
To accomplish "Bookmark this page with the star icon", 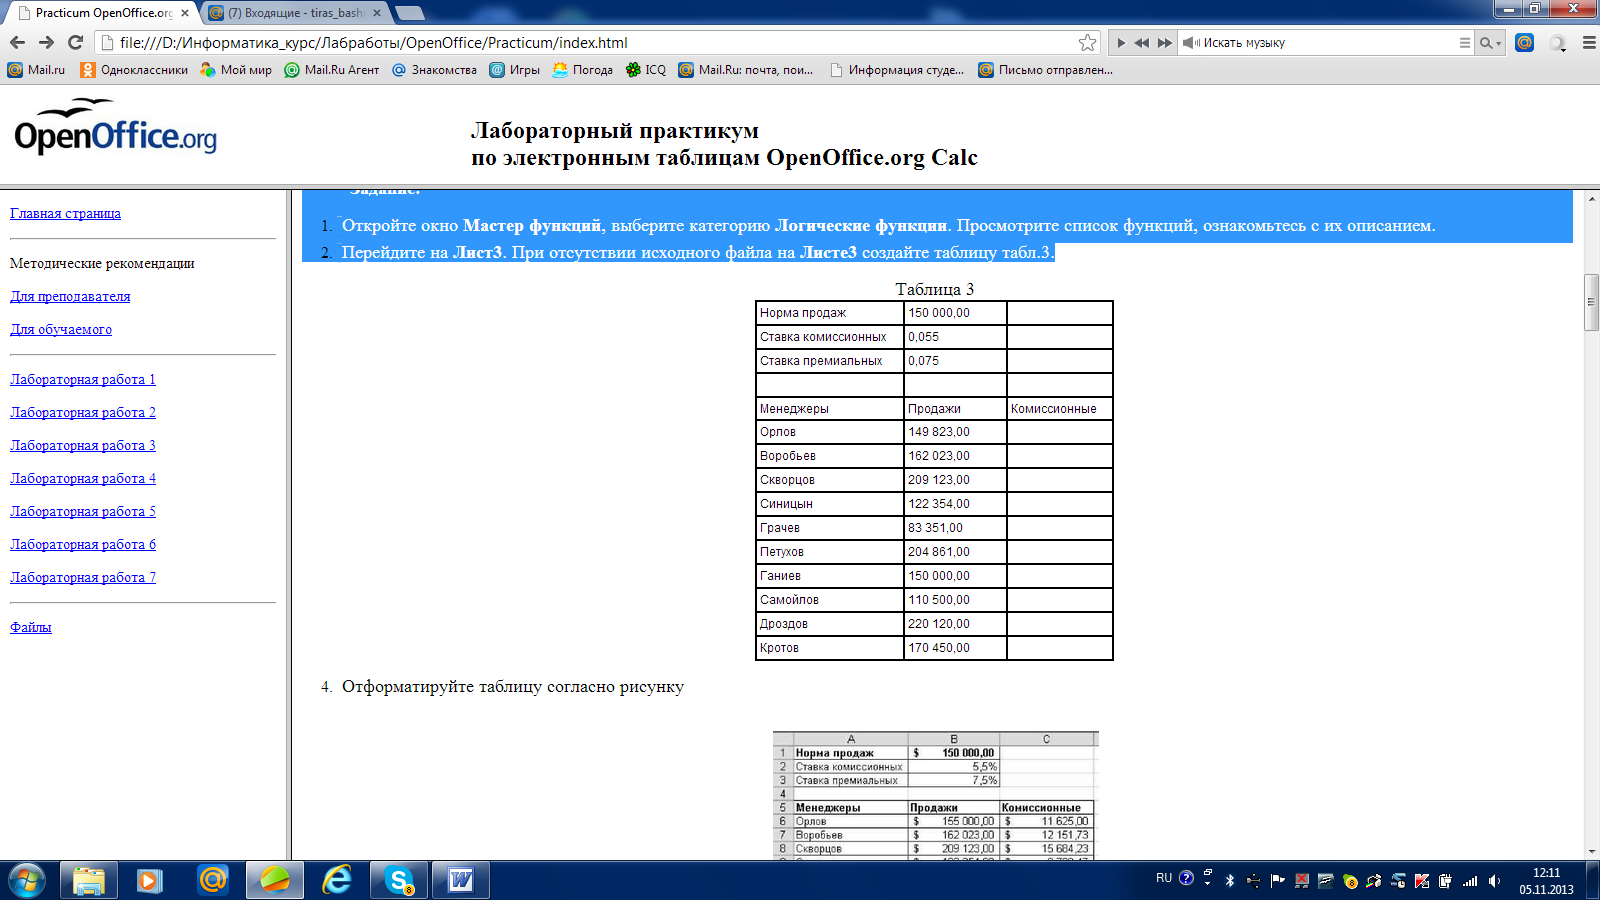I will point(1087,42).
